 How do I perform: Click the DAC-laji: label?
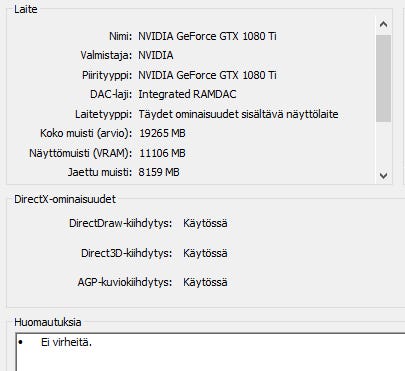(x=111, y=94)
